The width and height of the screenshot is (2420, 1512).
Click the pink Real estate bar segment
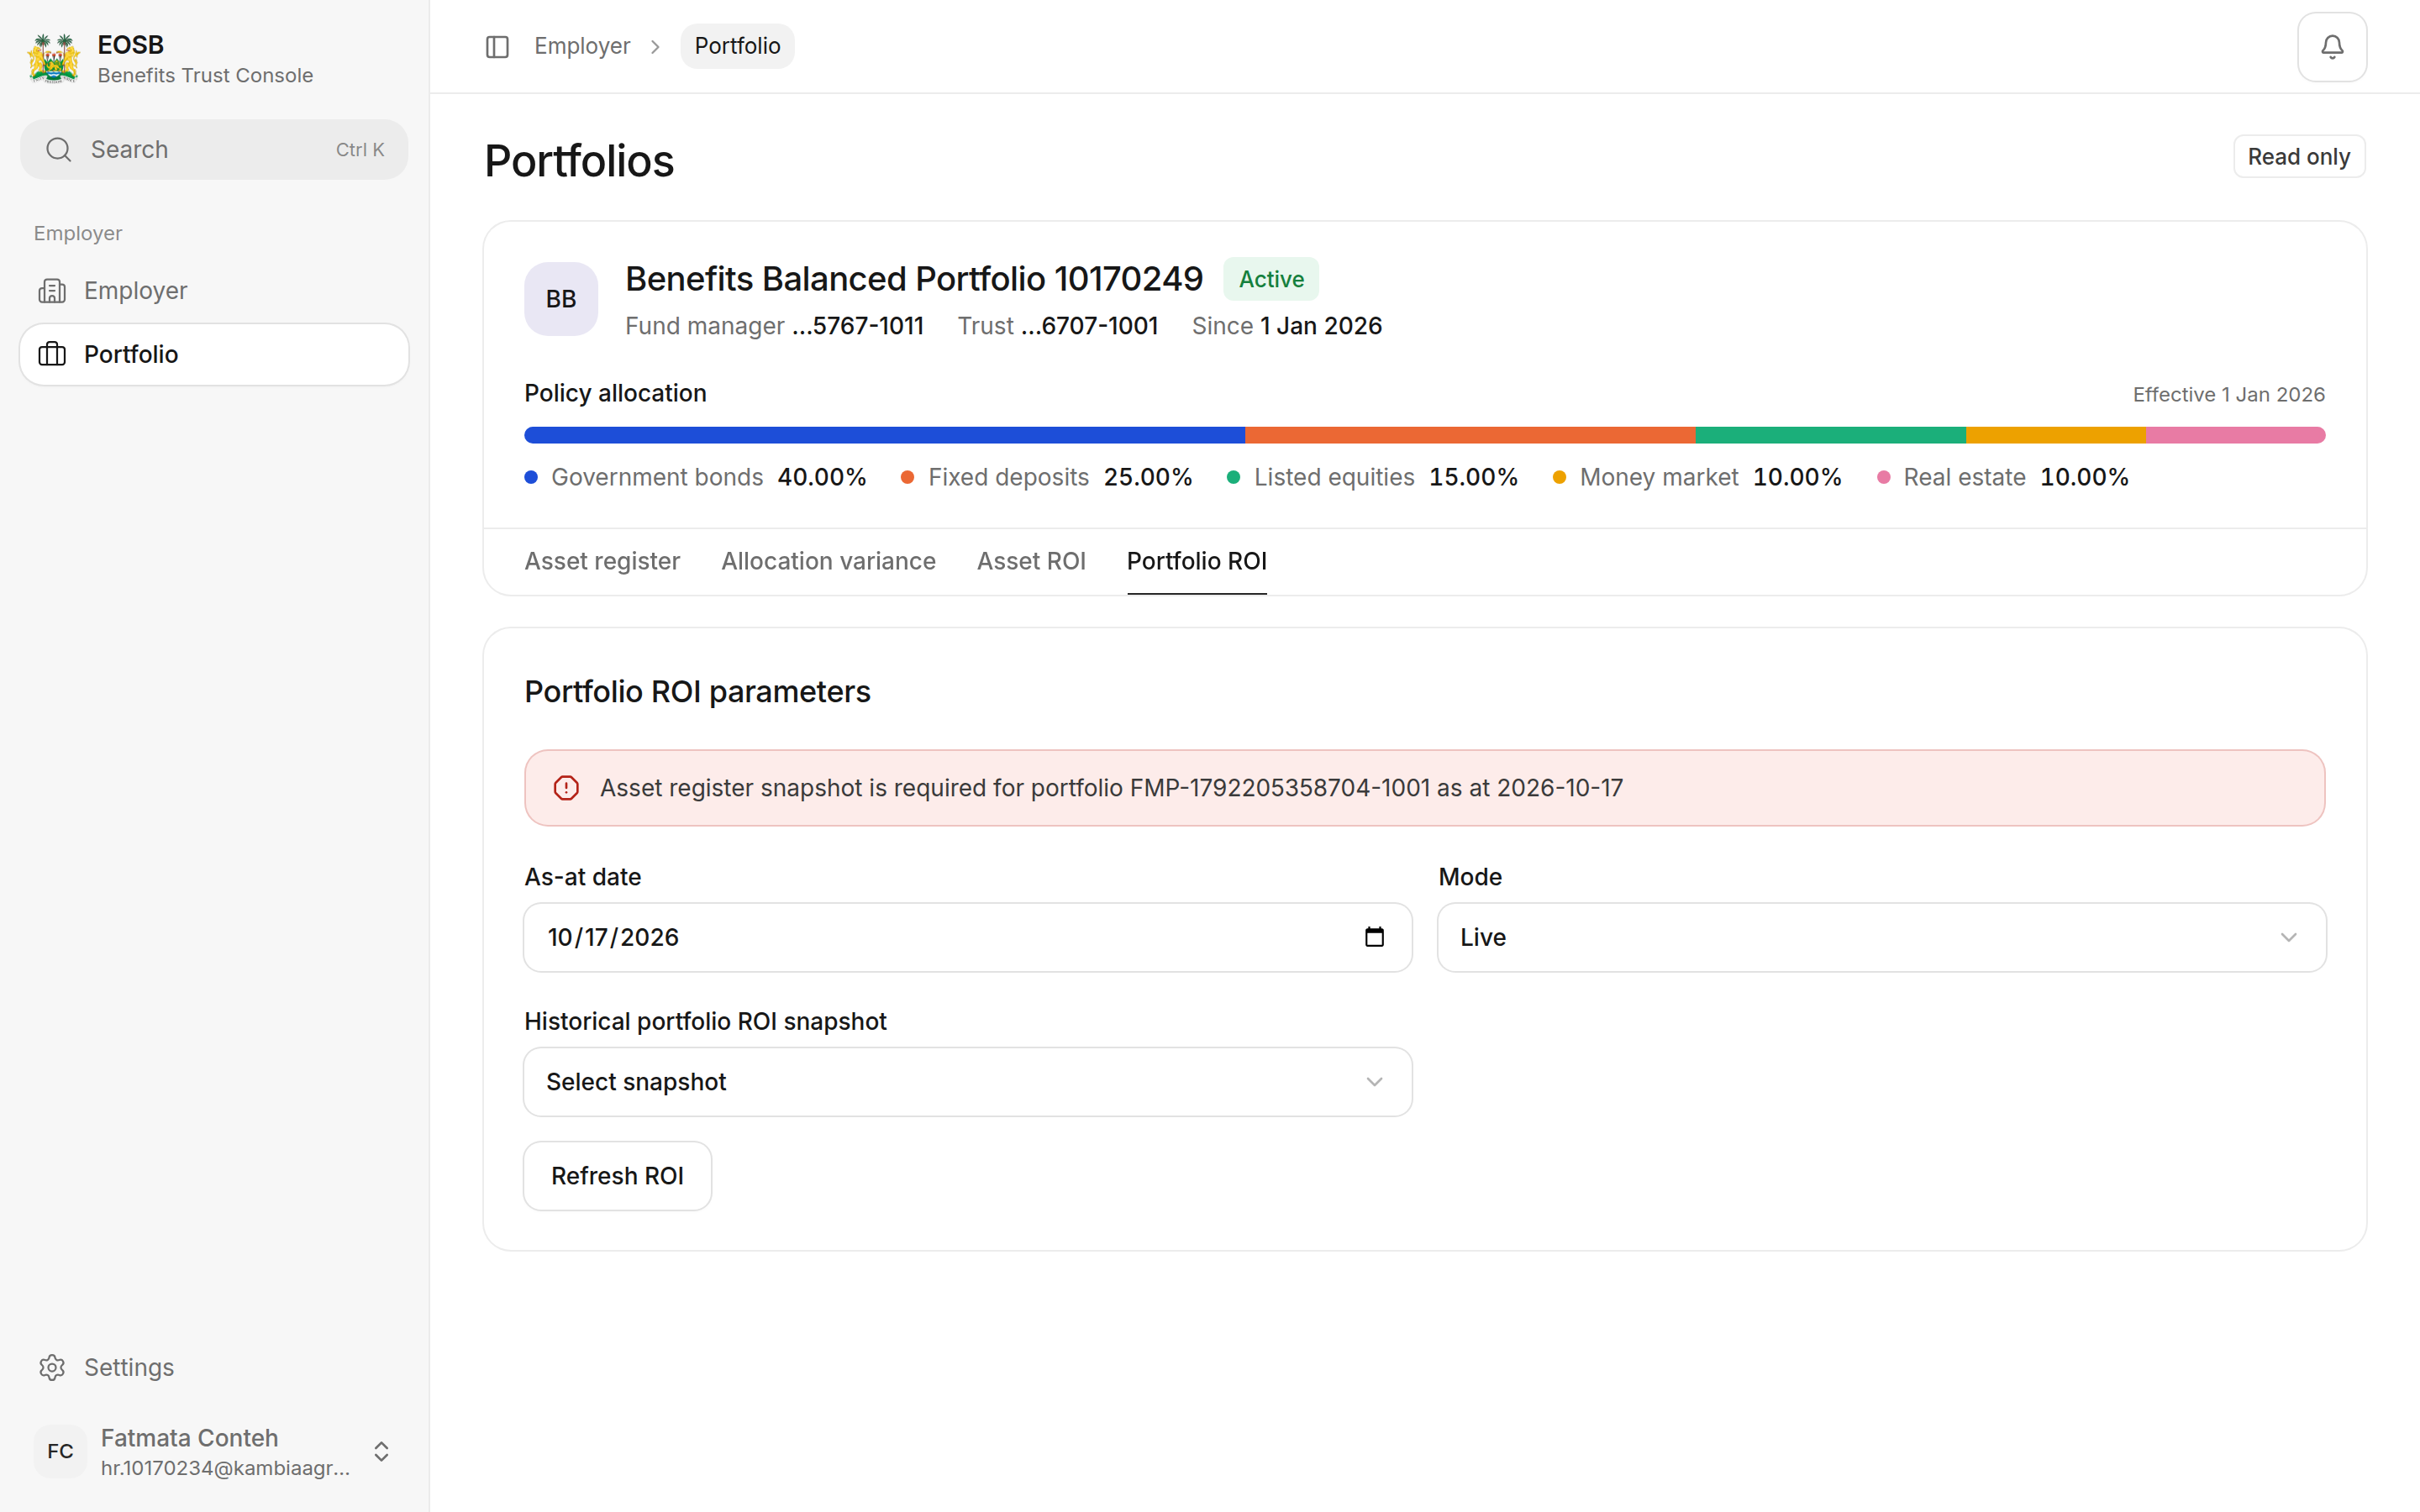2235,435
